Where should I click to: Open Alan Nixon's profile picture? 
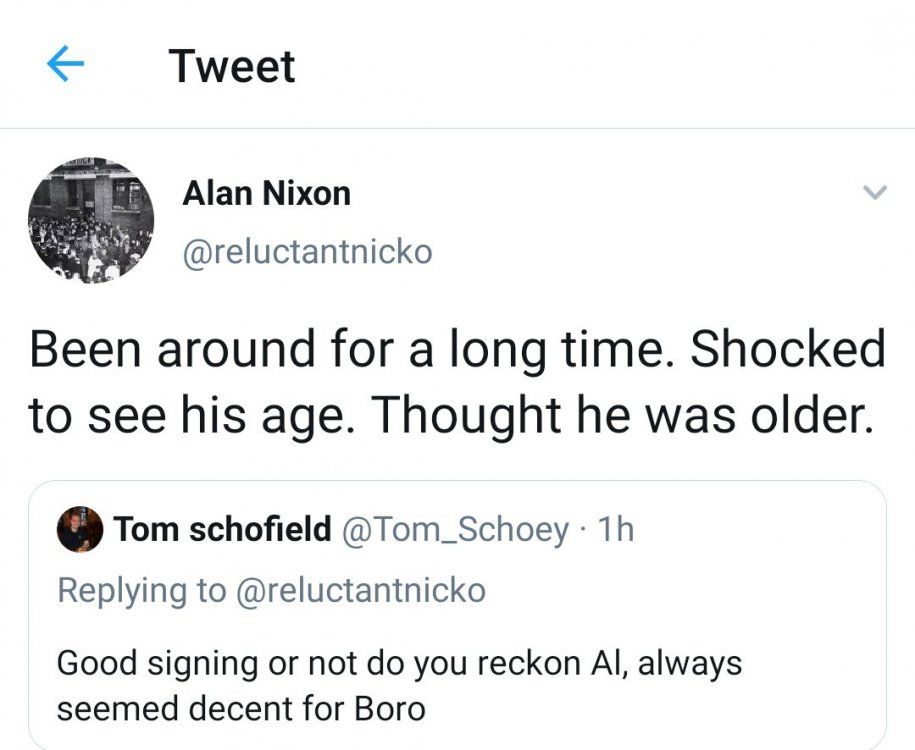(91, 219)
